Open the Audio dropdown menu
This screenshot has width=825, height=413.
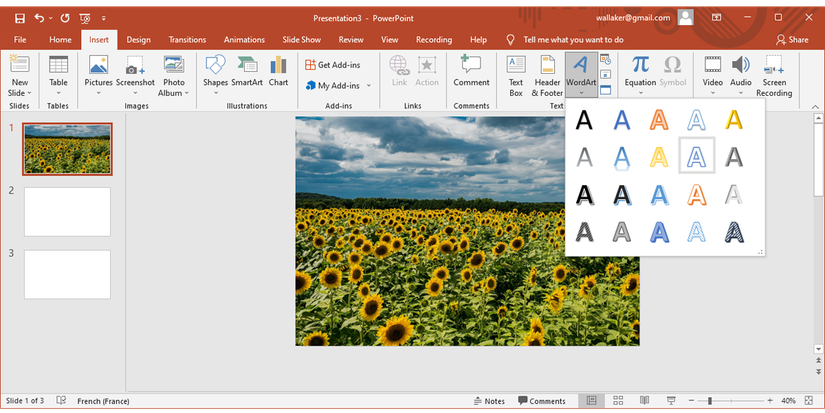741,92
